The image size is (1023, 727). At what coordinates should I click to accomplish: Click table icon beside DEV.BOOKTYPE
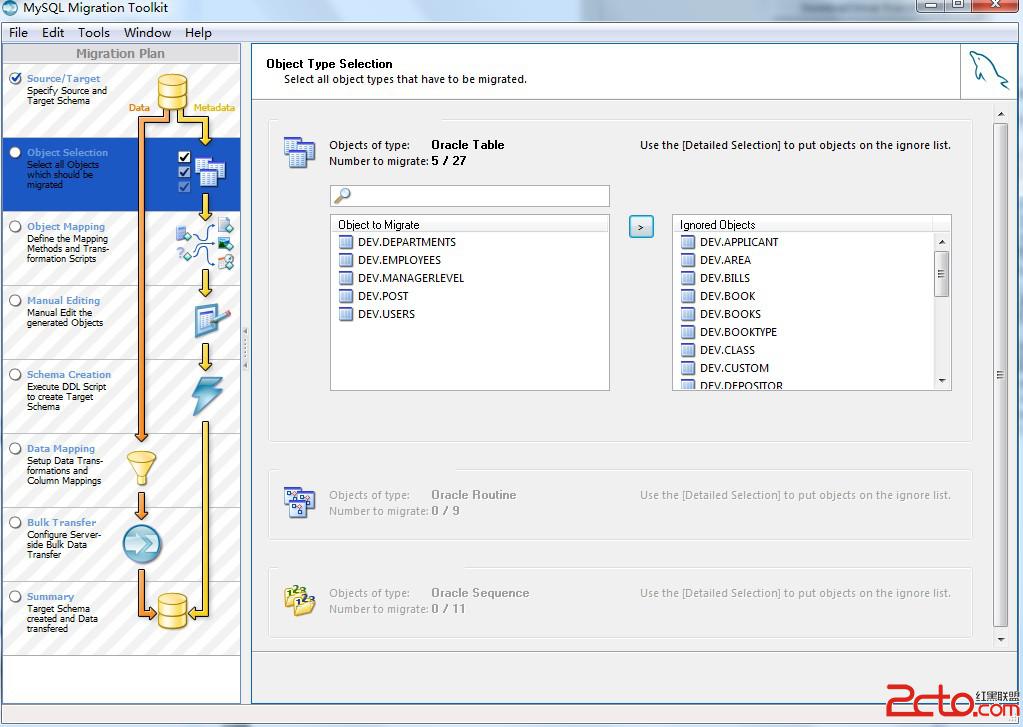coord(688,332)
